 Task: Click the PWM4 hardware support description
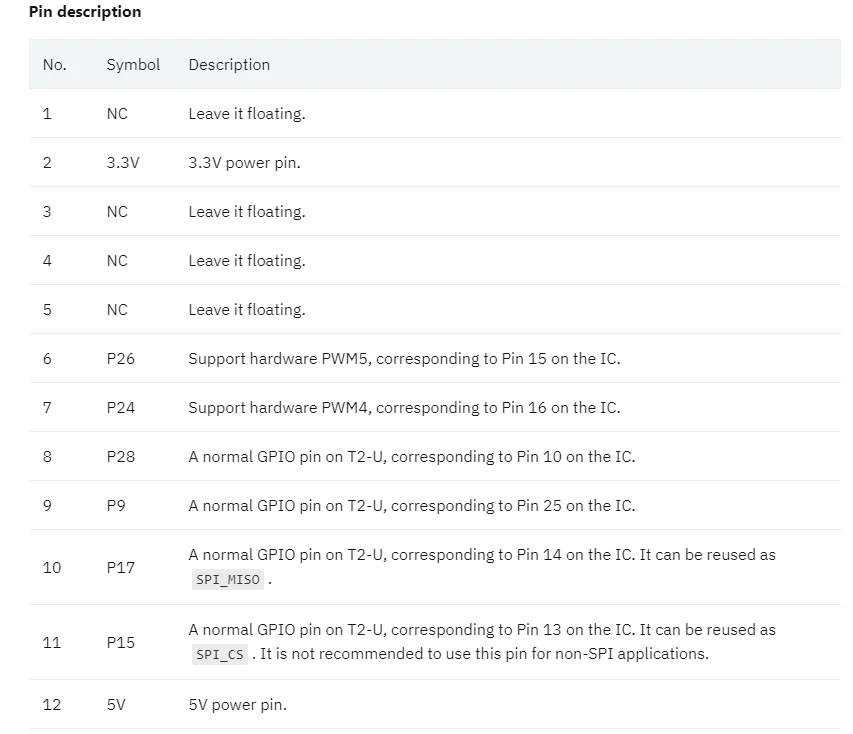tap(404, 408)
